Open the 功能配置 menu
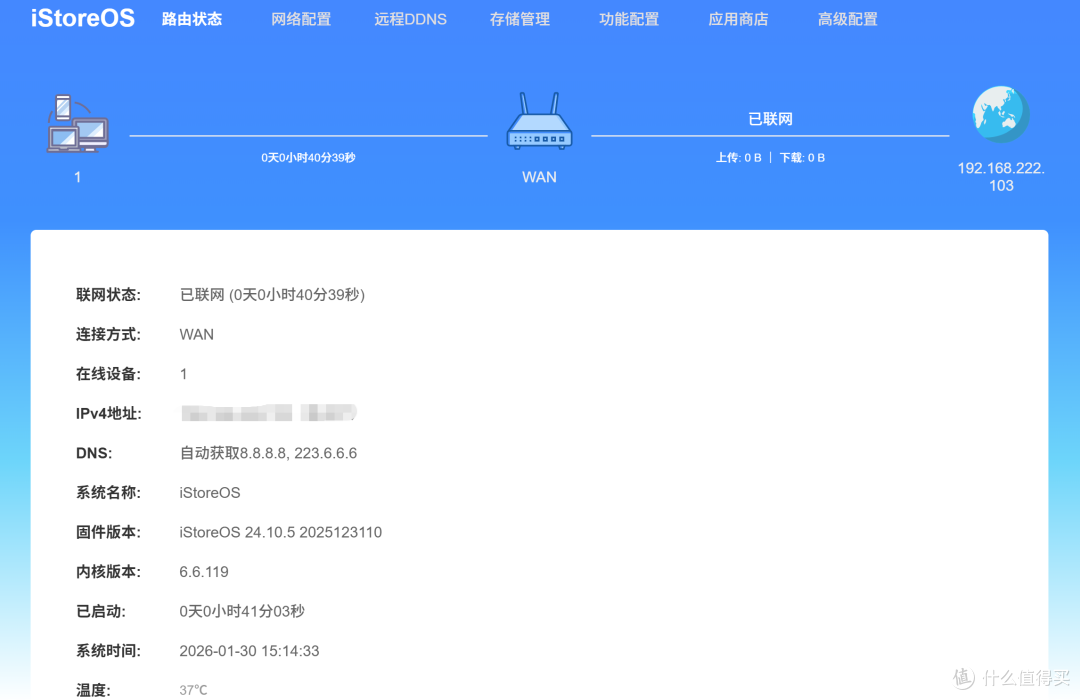 (629, 19)
